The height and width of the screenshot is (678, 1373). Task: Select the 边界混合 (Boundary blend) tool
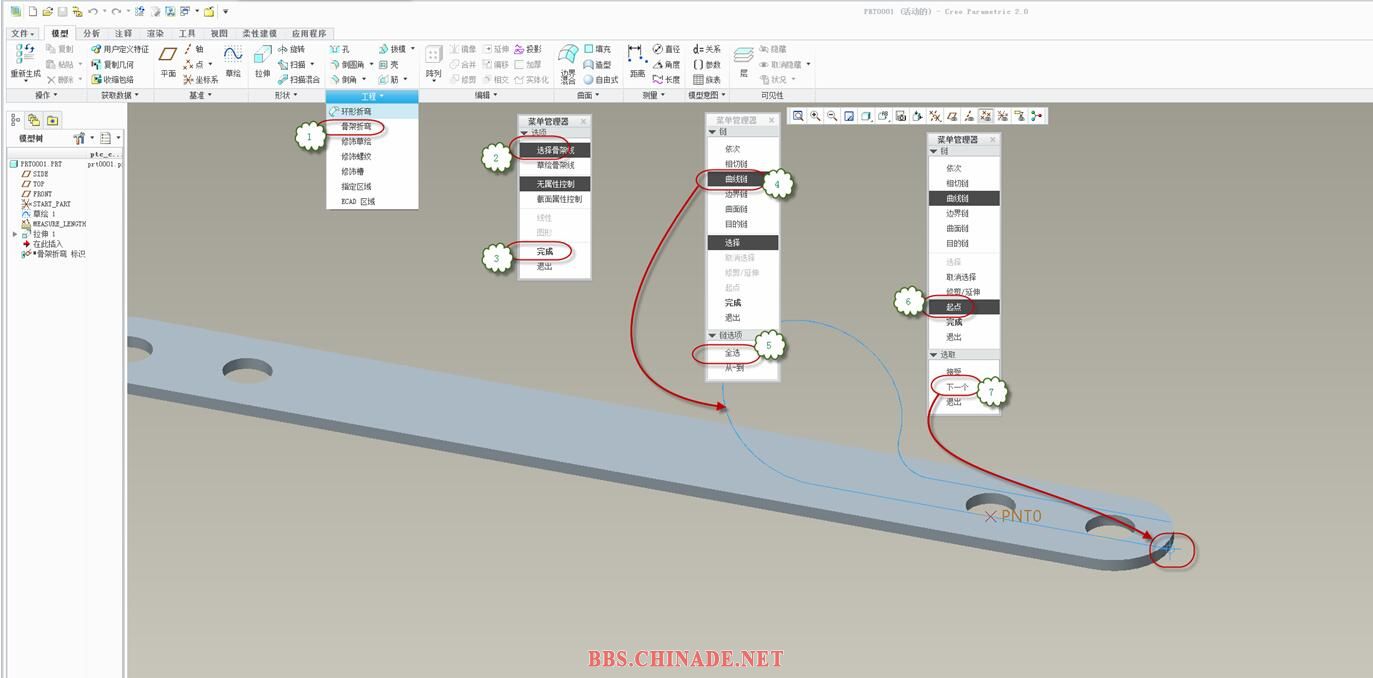(568, 62)
